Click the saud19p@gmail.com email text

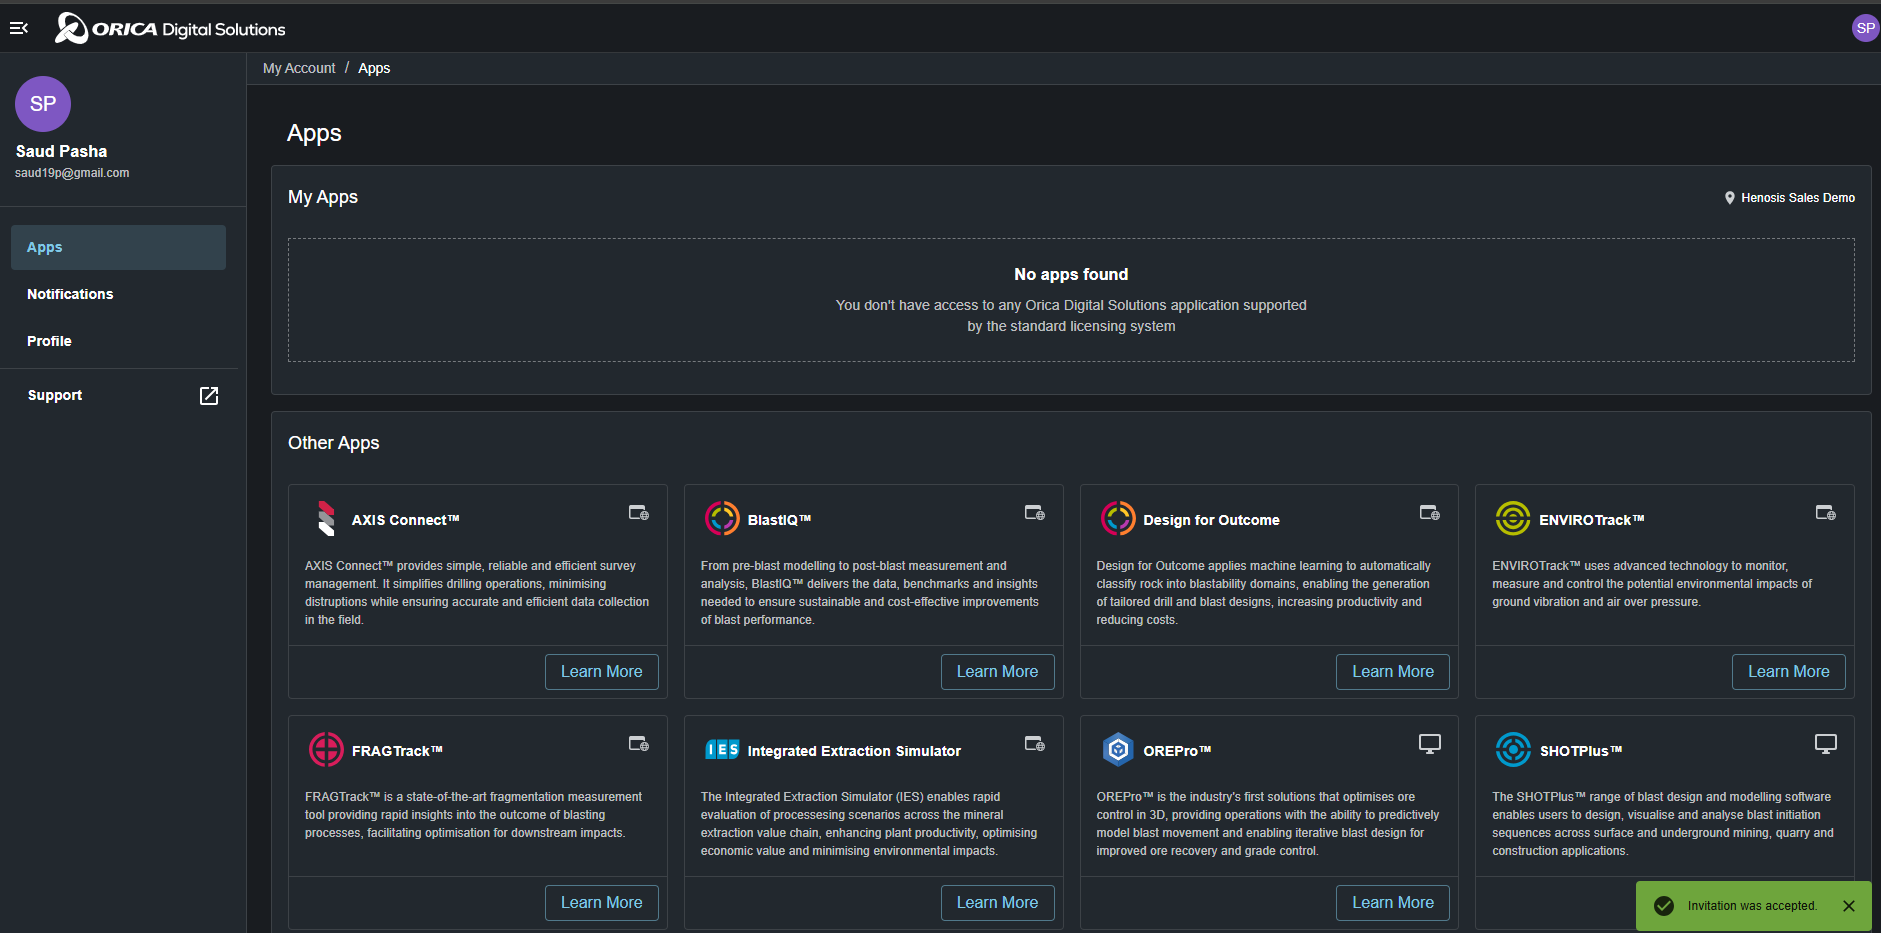tap(72, 173)
